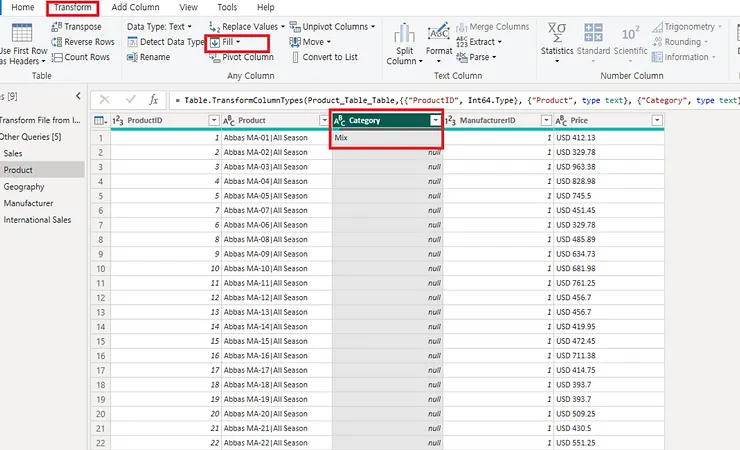Switch to the Add Column tab
The width and height of the screenshot is (740, 450).
(x=135, y=7)
